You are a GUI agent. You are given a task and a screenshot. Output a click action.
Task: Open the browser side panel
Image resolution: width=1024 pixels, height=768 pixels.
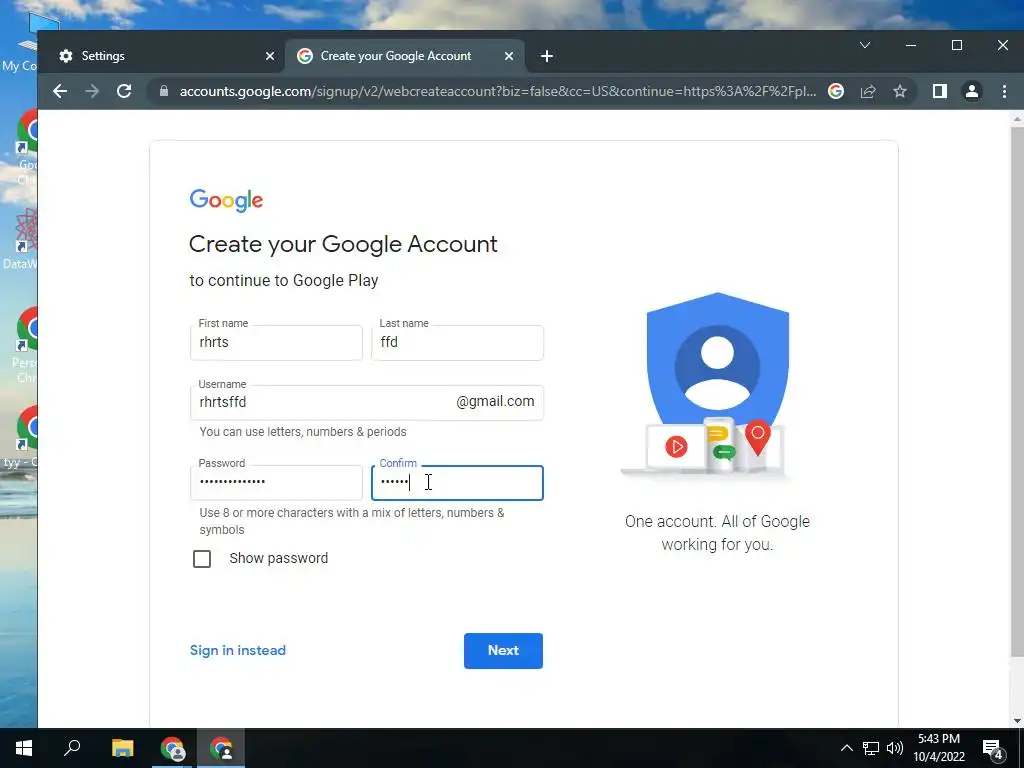pos(940,91)
